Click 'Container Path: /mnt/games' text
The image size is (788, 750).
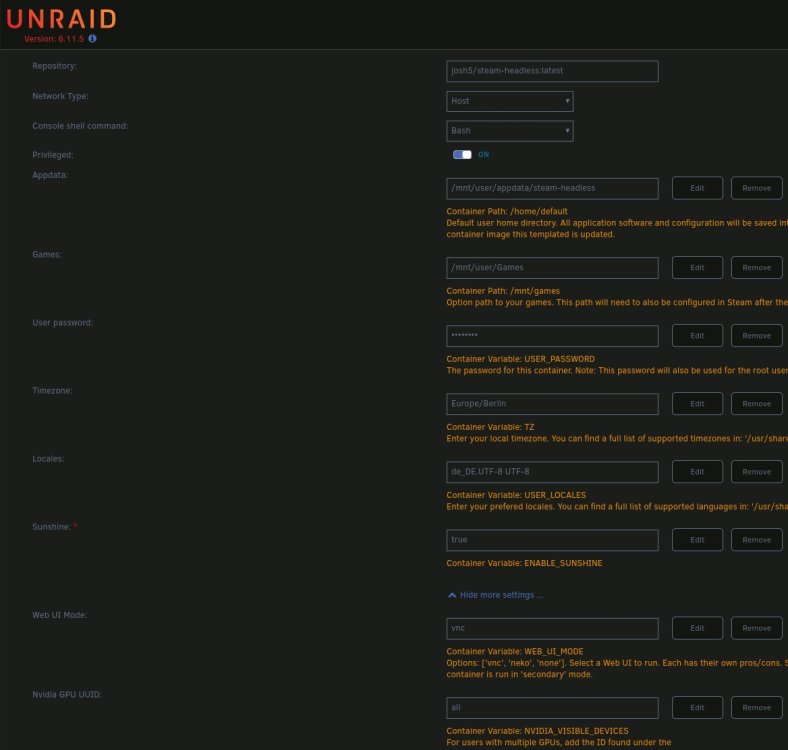coord(503,291)
